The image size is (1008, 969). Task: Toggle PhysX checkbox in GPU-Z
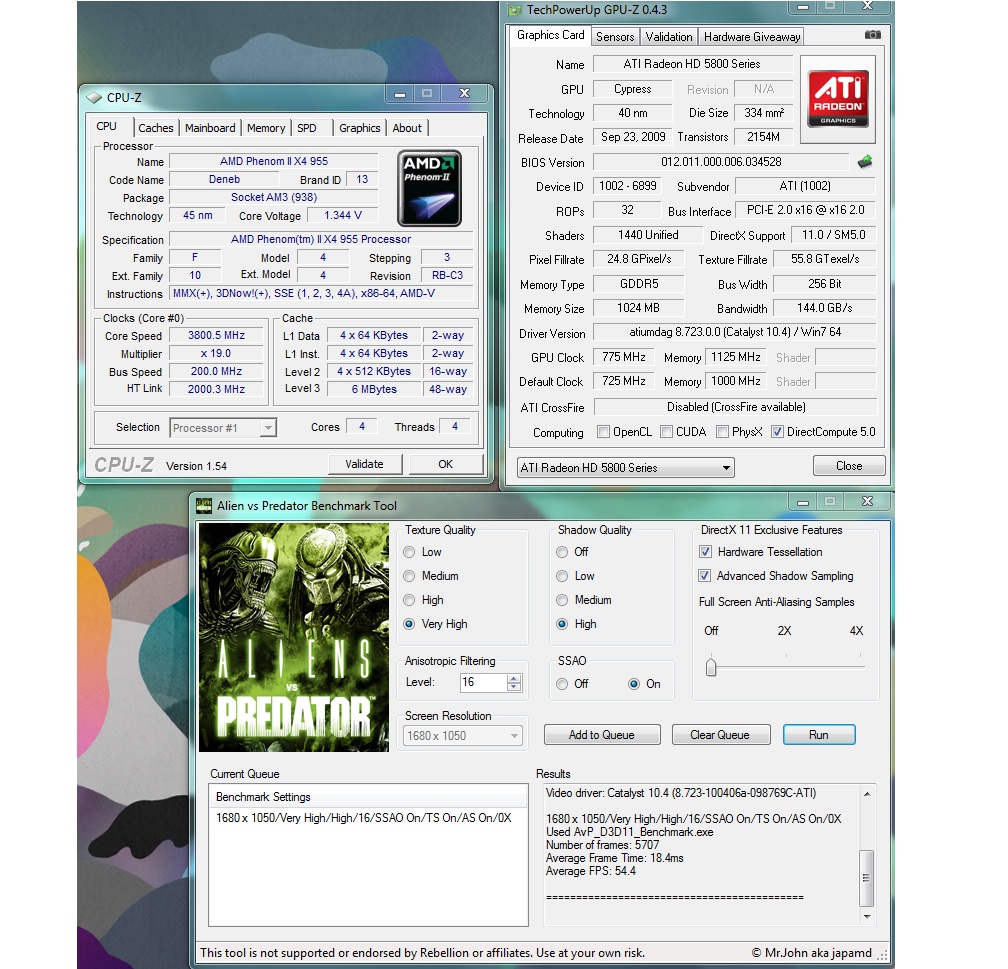tap(723, 431)
